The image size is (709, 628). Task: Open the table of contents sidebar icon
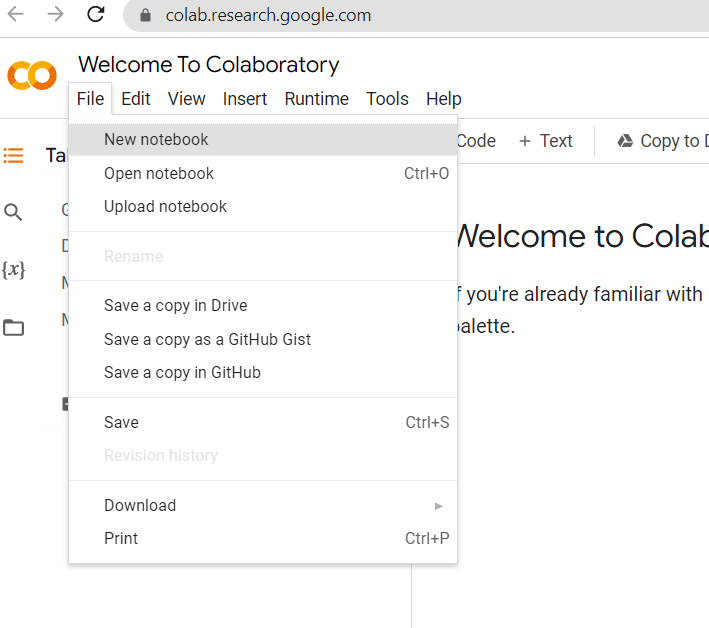[x=14, y=155]
